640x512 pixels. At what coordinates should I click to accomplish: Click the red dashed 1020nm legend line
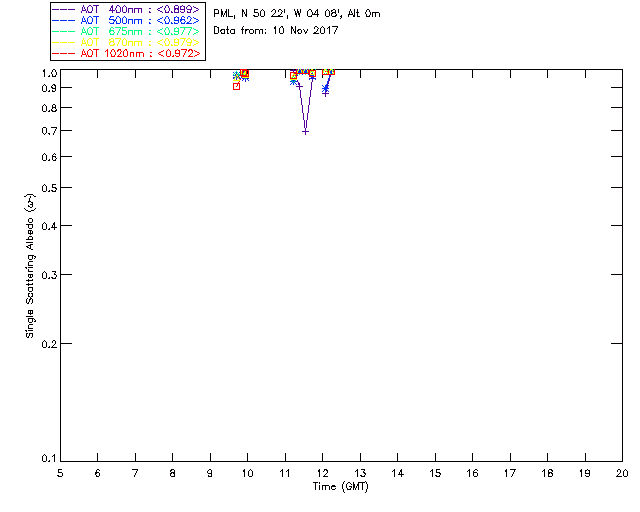coord(64,54)
